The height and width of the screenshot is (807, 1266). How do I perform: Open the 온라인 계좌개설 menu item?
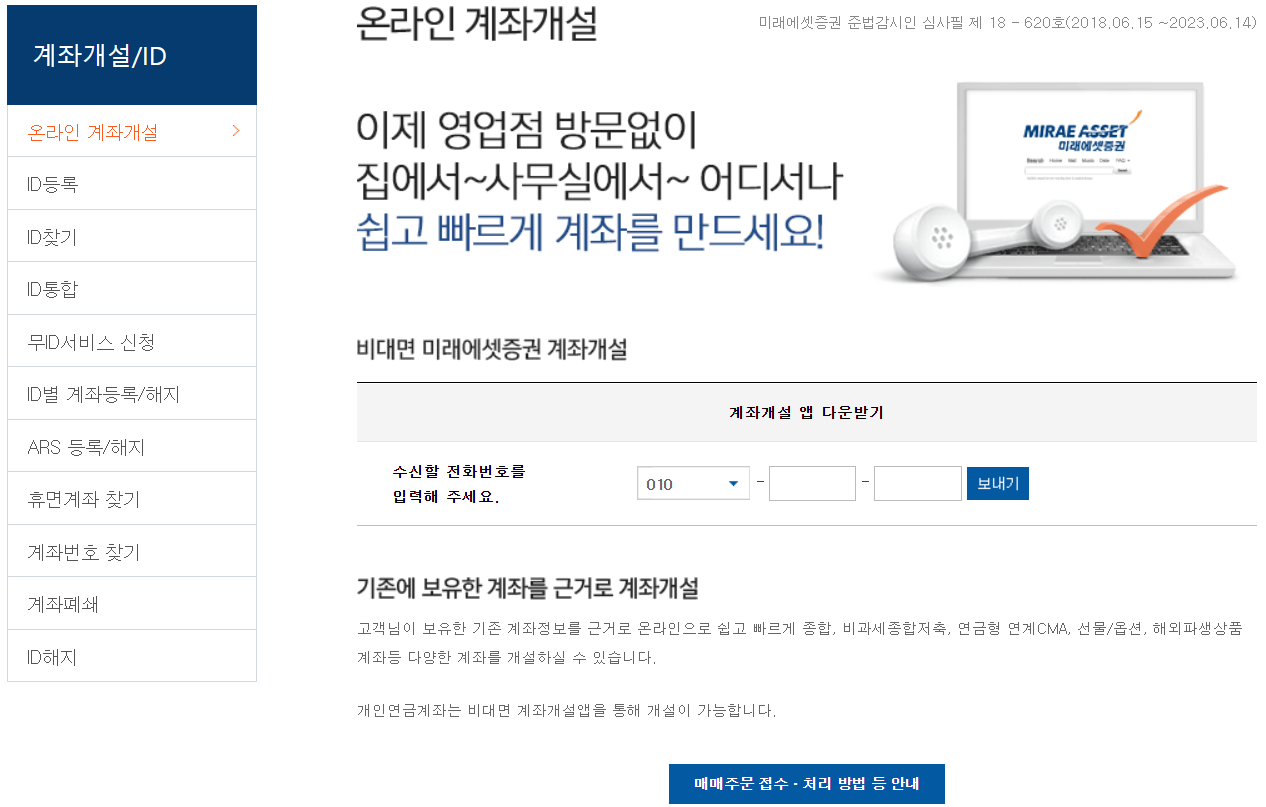coord(131,132)
